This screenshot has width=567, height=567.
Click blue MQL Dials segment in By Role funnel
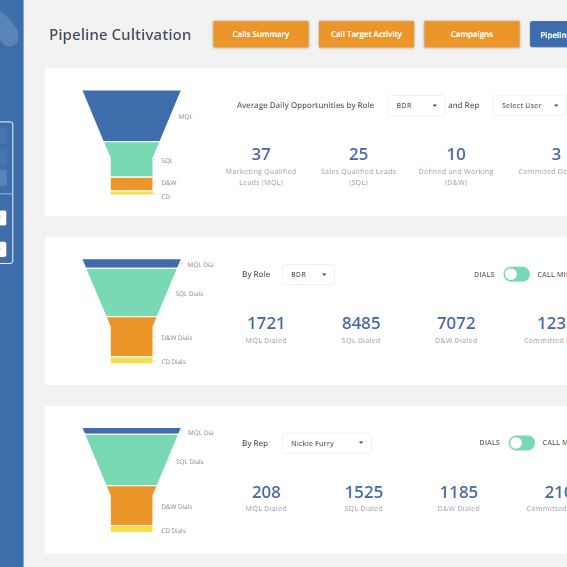tap(132, 263)
